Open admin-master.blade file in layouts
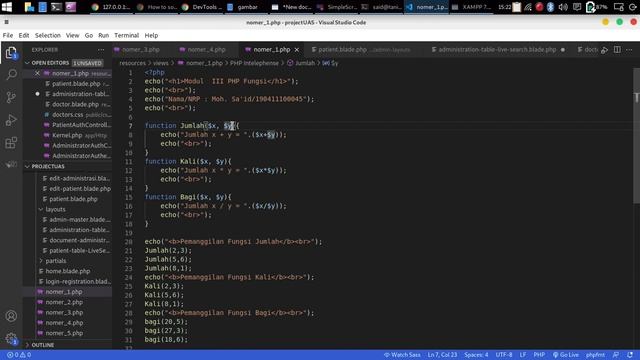This screenshot has height=360, width=640. [79, 220]
